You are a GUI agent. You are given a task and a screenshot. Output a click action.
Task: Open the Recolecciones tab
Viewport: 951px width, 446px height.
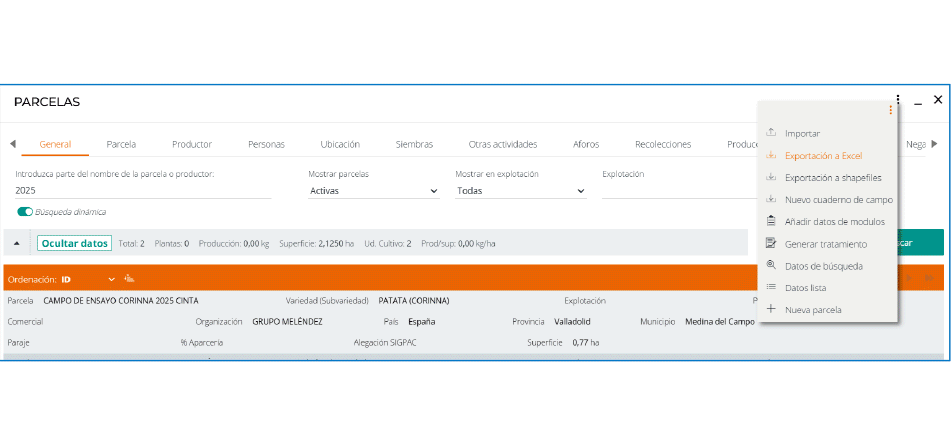coord(663,144)
